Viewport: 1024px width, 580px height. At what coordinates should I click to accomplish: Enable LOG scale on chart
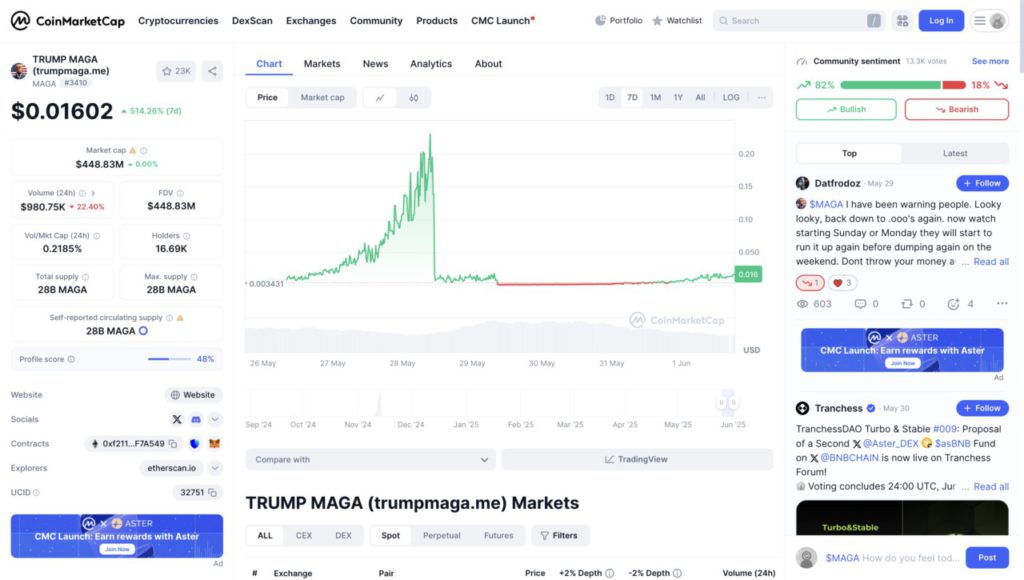[731, 98]
